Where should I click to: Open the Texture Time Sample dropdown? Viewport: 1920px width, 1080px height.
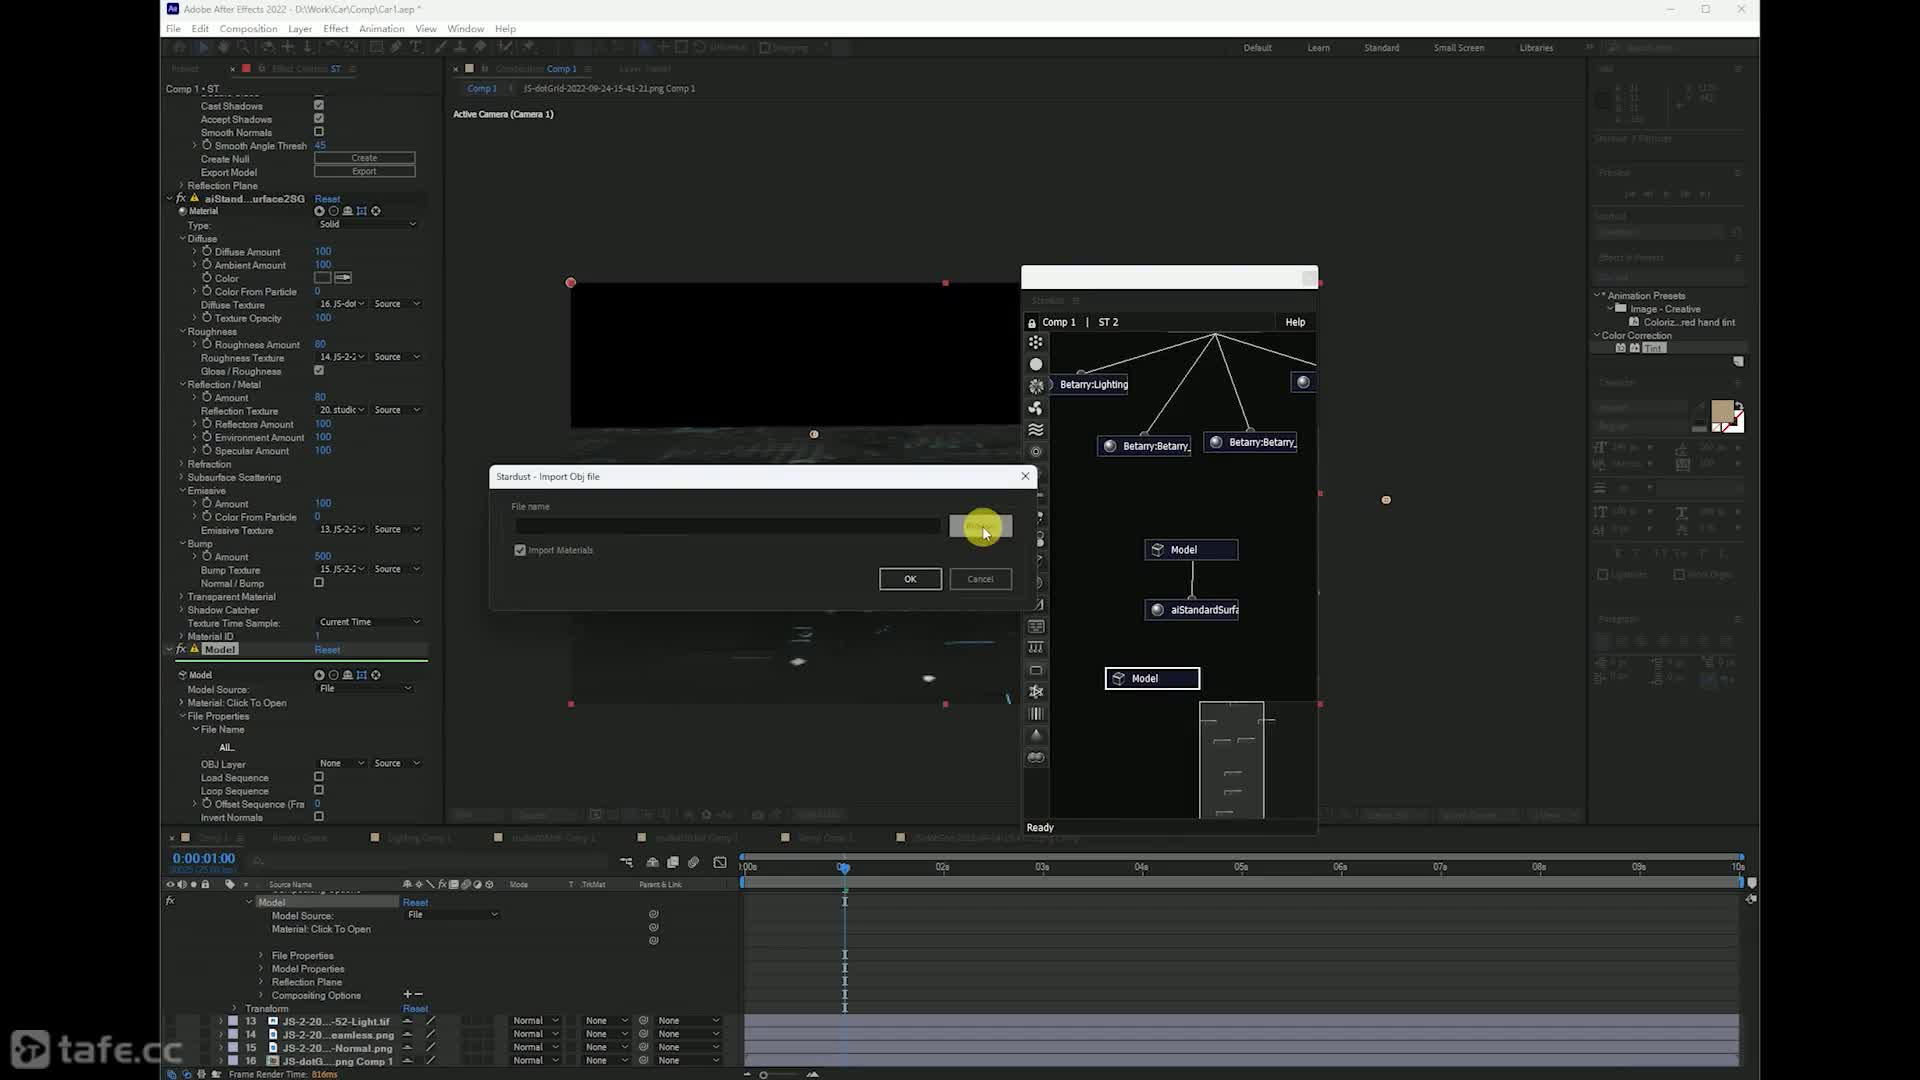click(368, 623)
